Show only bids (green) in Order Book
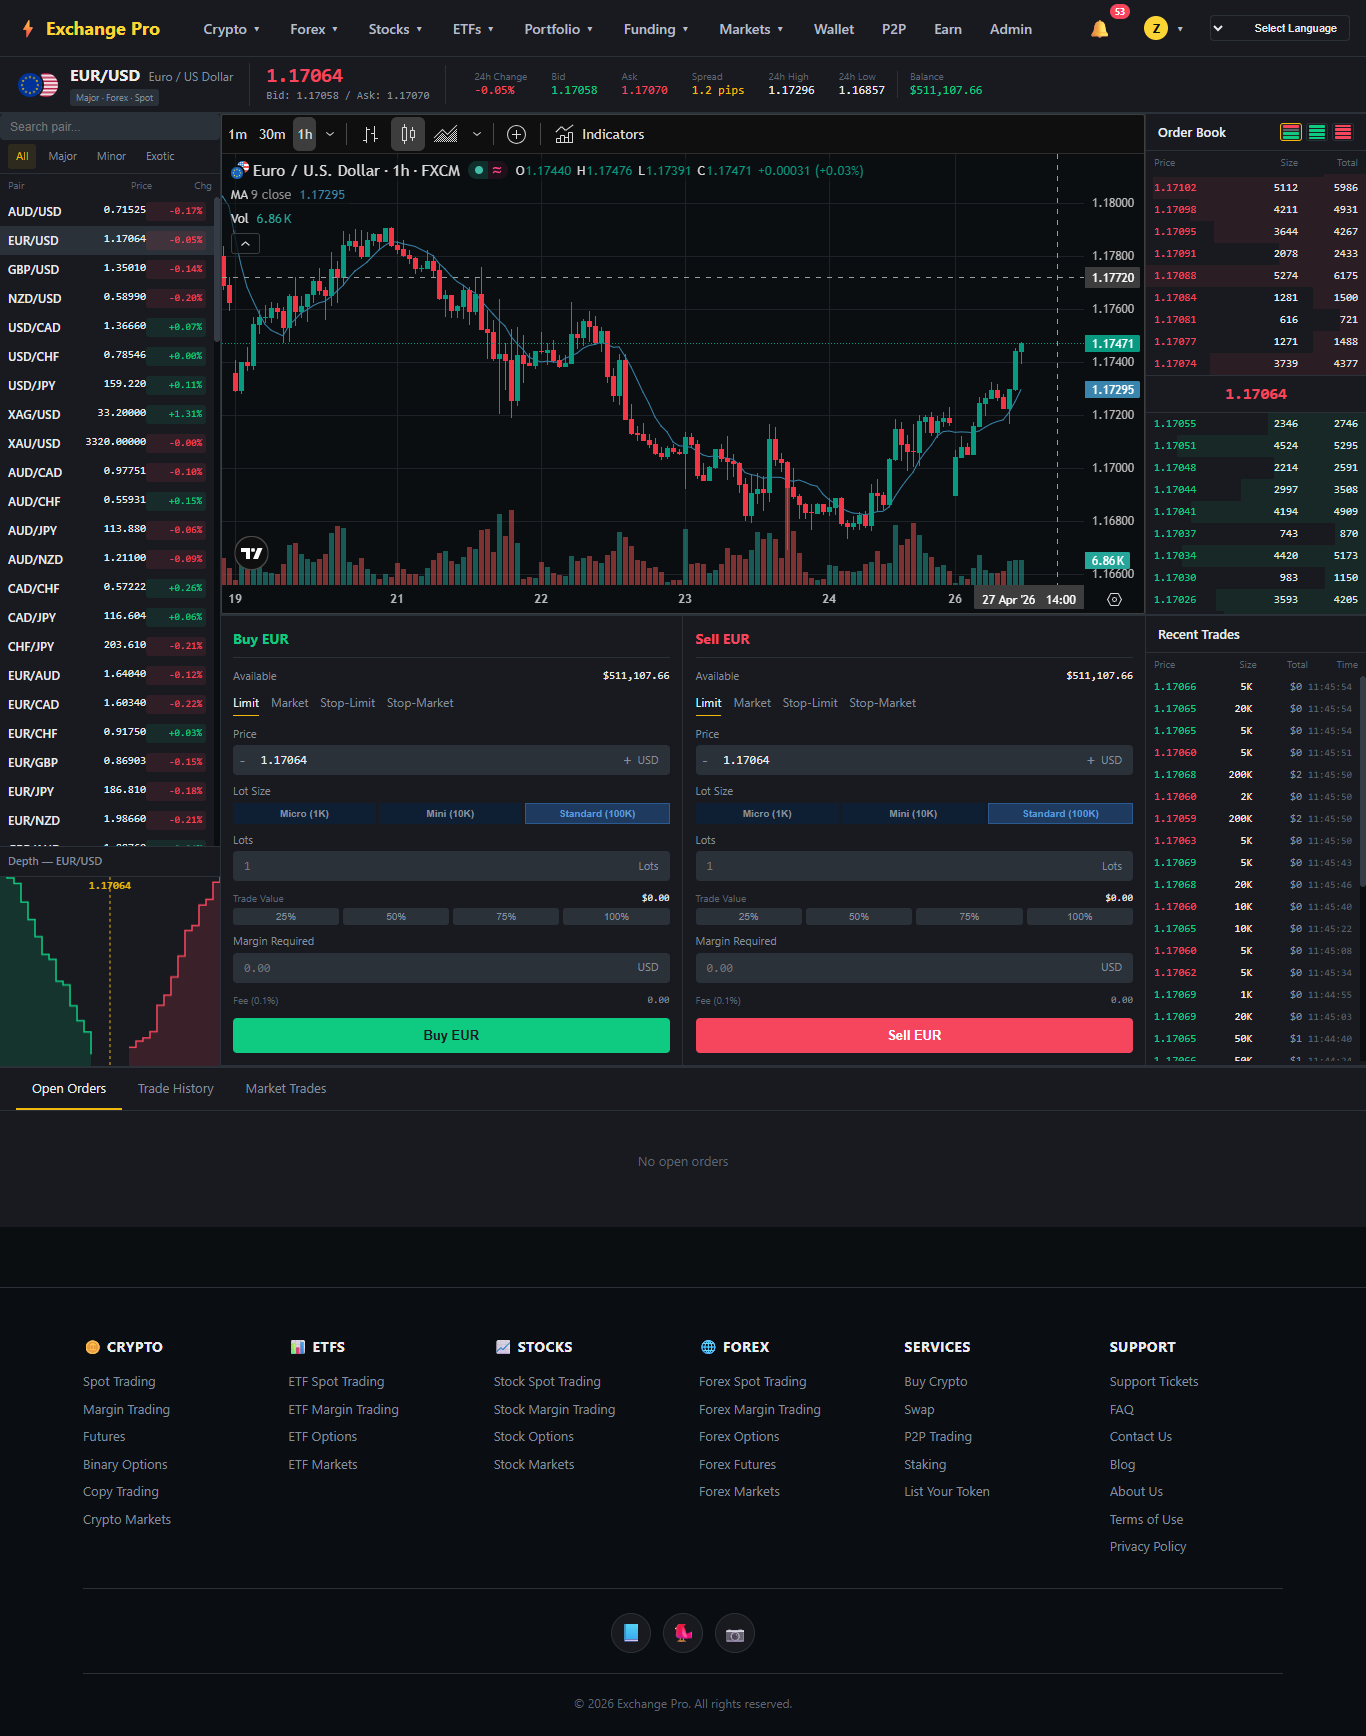 1317,132
